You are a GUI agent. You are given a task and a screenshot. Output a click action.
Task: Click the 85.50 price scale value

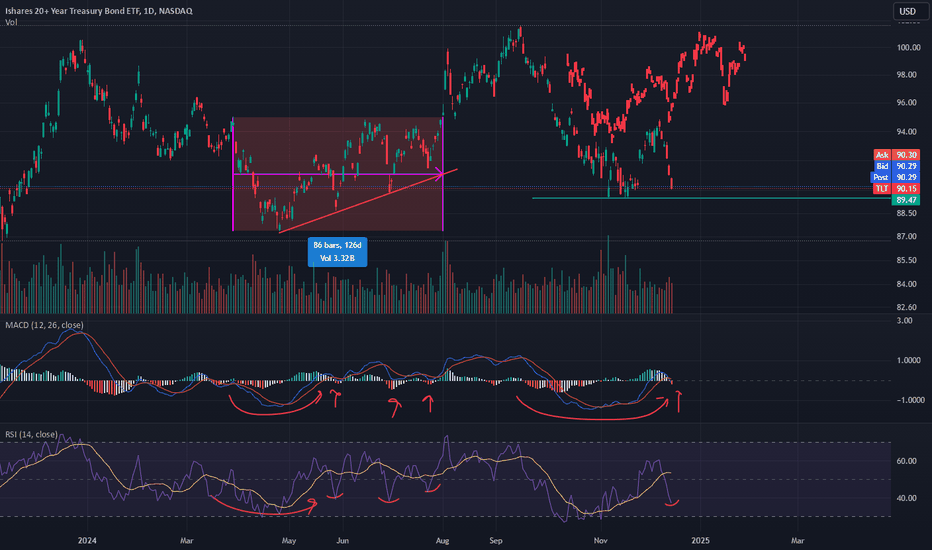pos(908,260)
